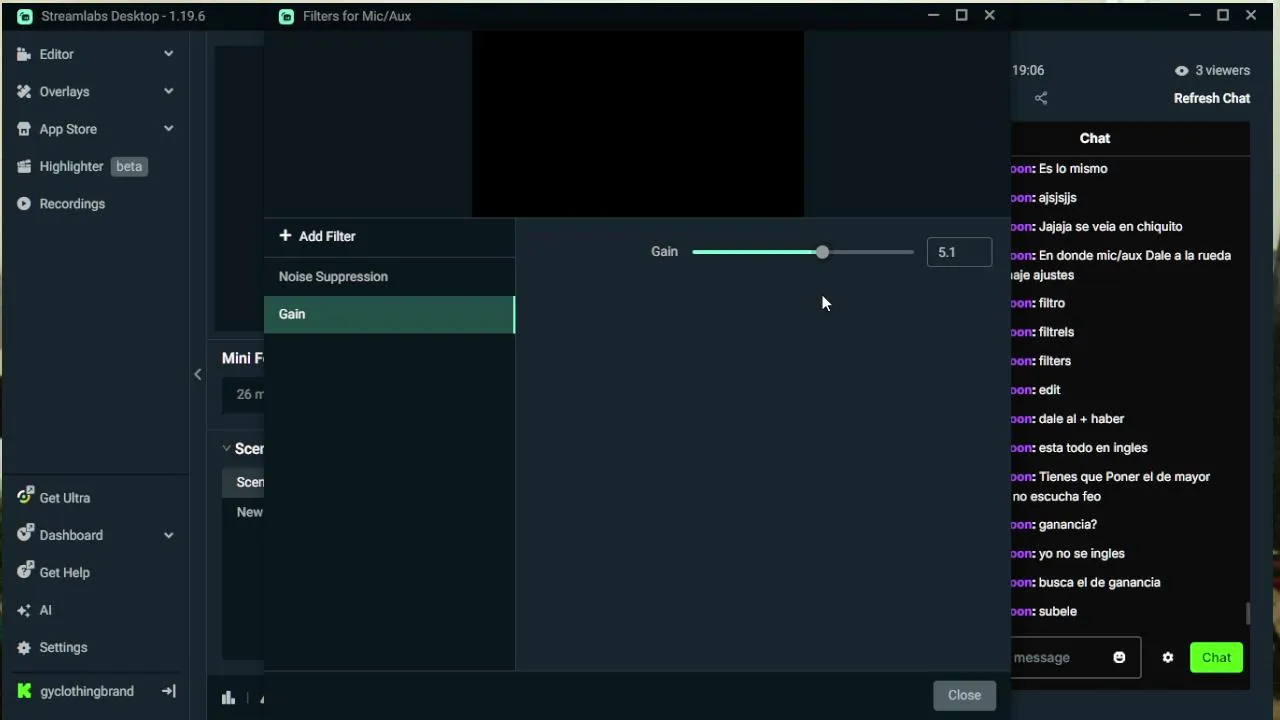Screen dimensions: 1280x720
Task: Open Overlays from the sidebar icon
Action: (24, 91)
